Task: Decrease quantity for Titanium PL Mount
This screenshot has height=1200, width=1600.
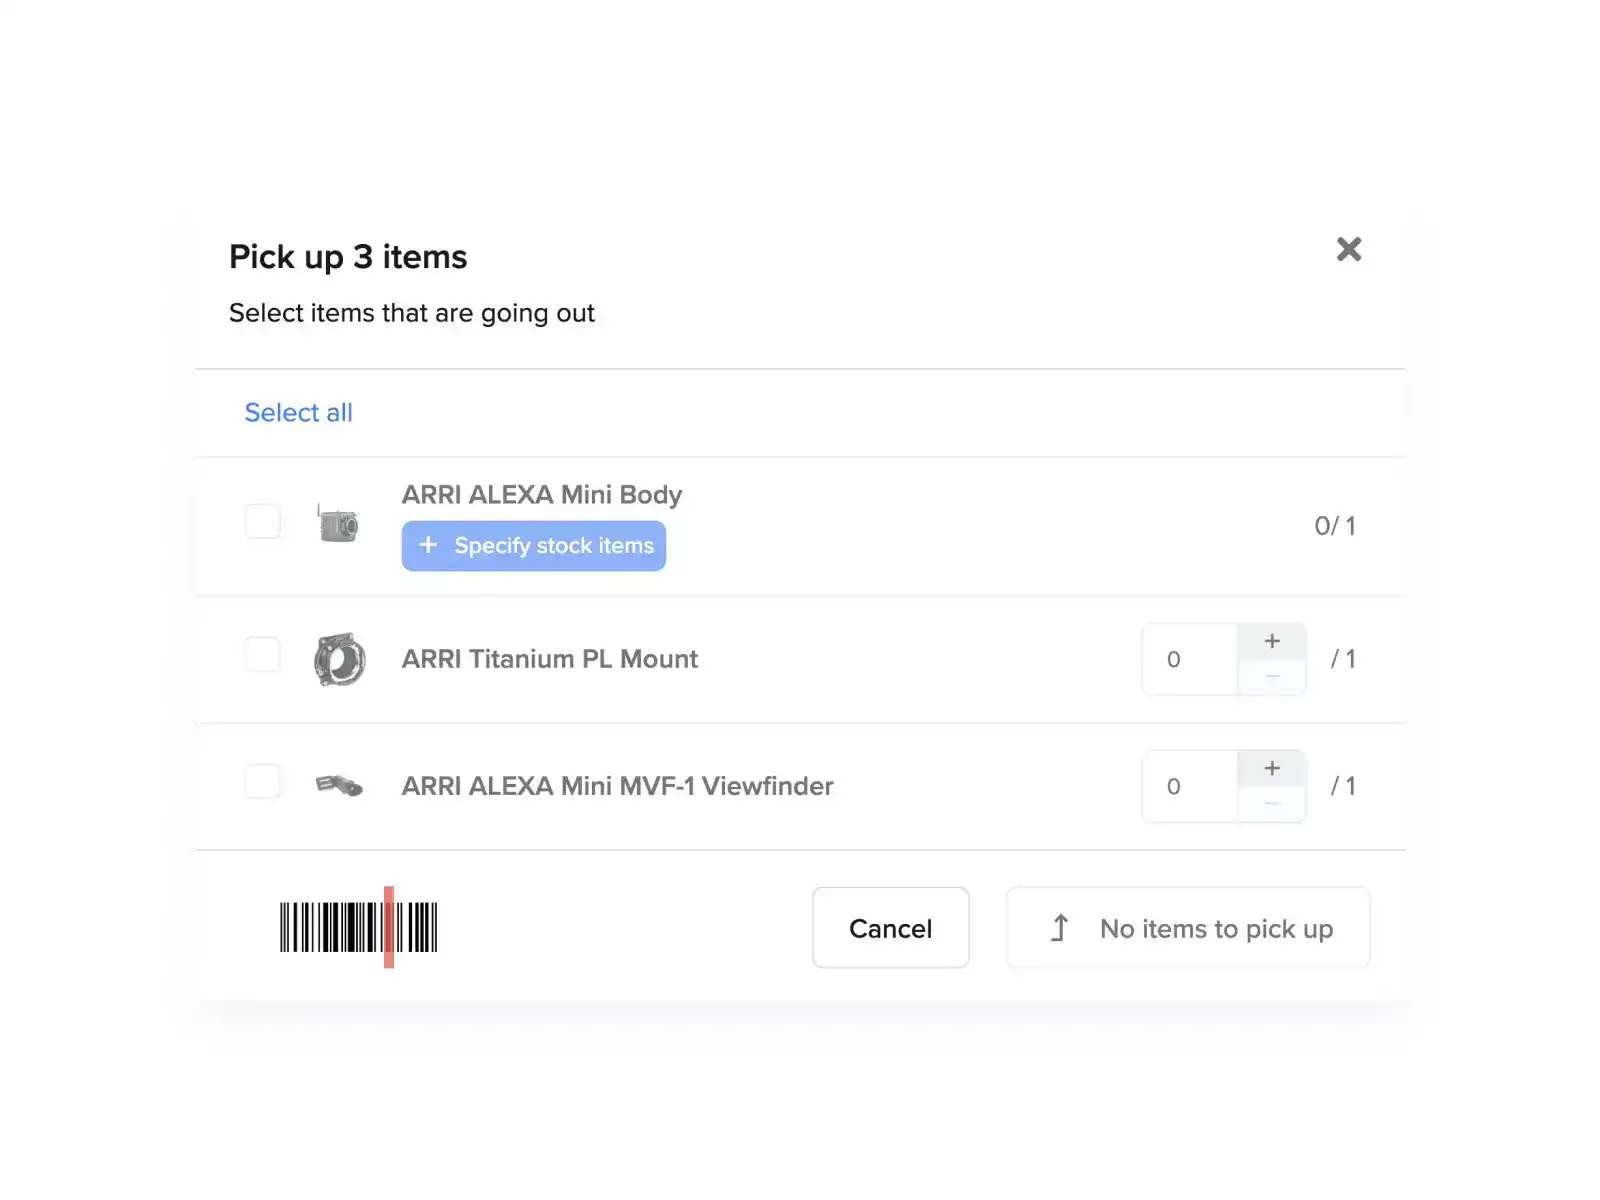Action: (1272, 677)
